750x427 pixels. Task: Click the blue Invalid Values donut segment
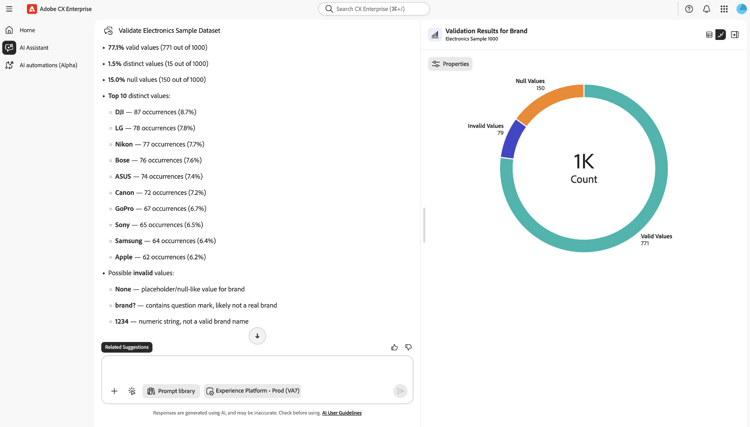click(x=513, y=140)
